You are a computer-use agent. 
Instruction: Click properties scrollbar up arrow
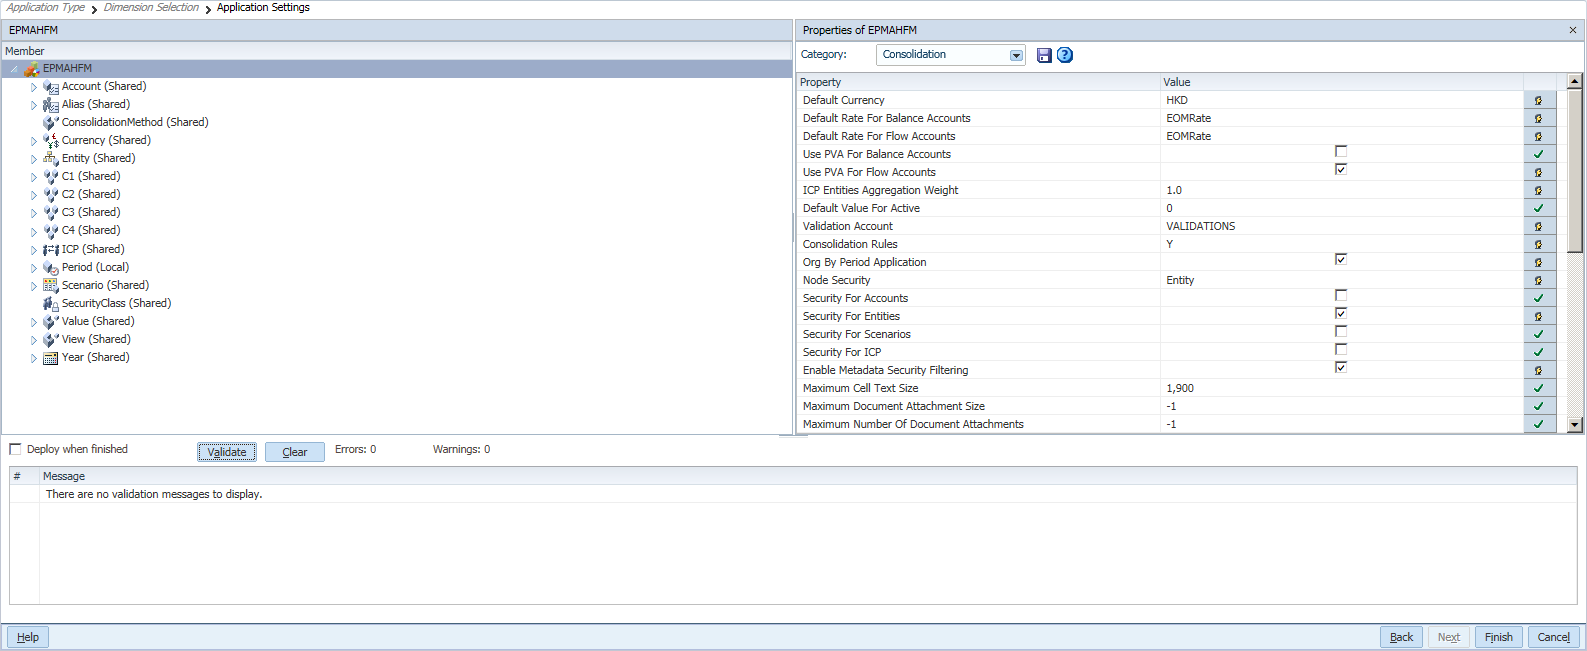click(1575, 81)
